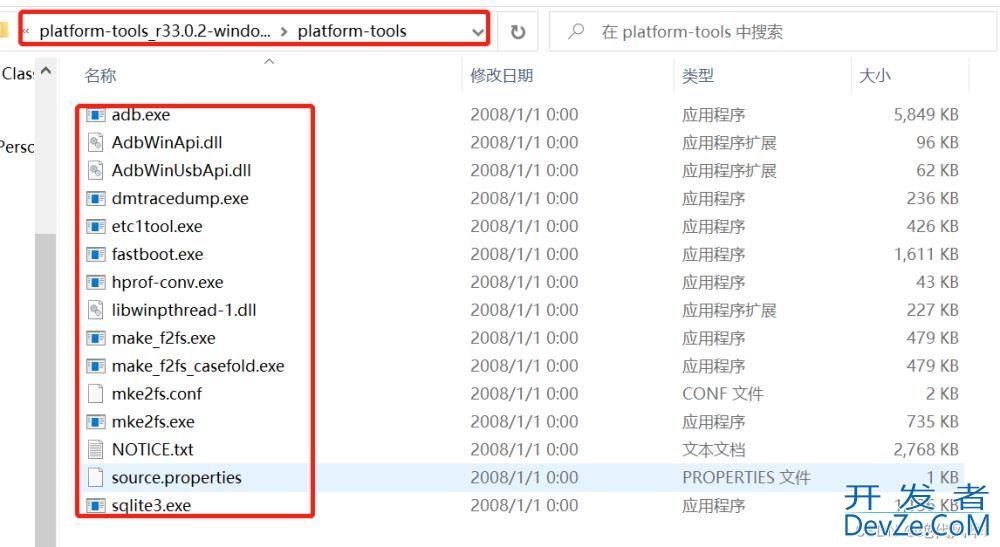Expand the hidden breadcrumb path chevron
1000x547 pixels.
26,31
